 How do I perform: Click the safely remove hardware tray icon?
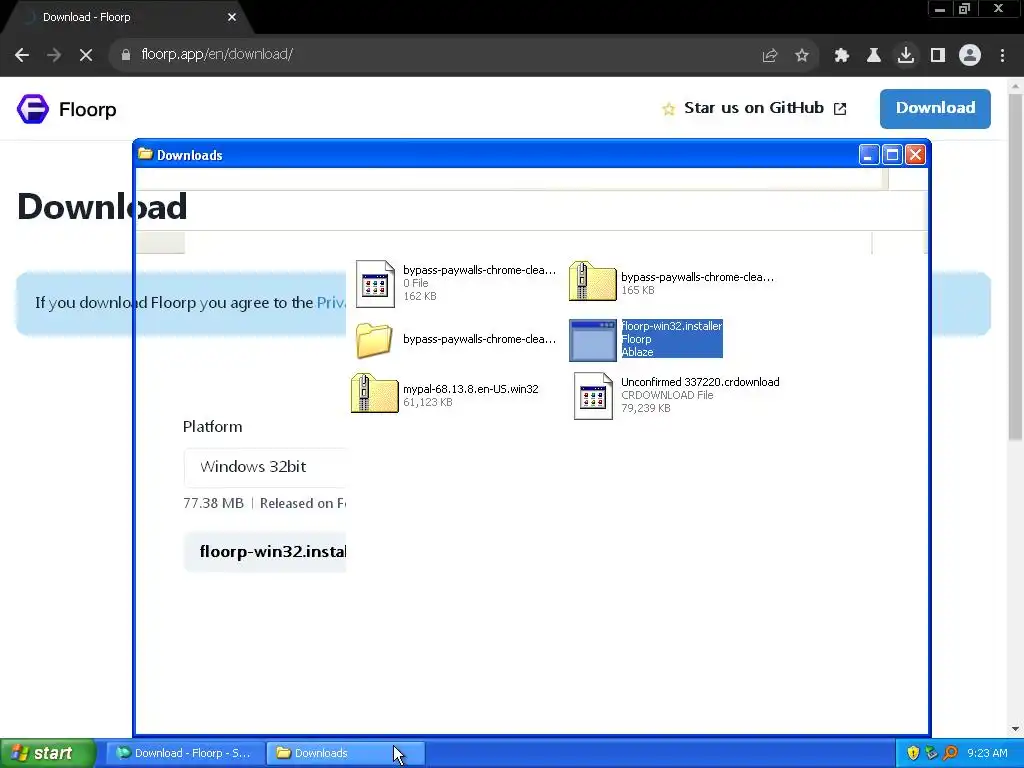point(931,753)
